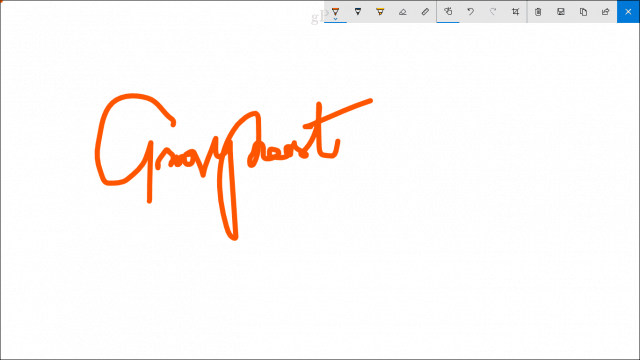Viewport: 640px width, 360px height.
Task: Clear all ink with trash icon
Action: [x=538, y=12]
